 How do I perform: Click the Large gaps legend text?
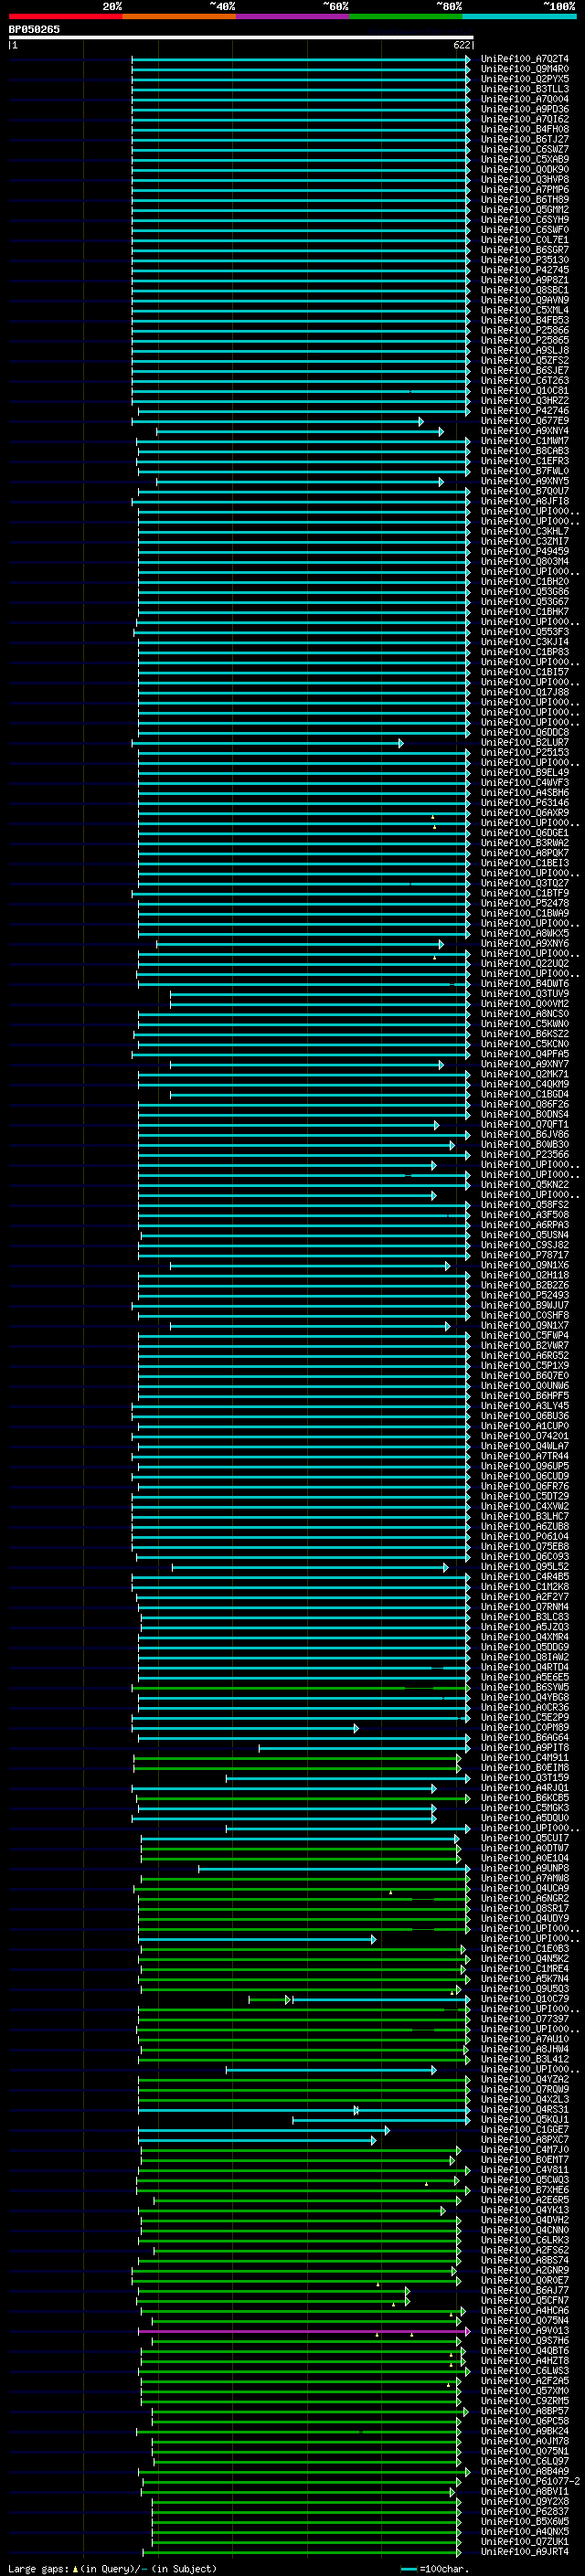coord(39,2569)
